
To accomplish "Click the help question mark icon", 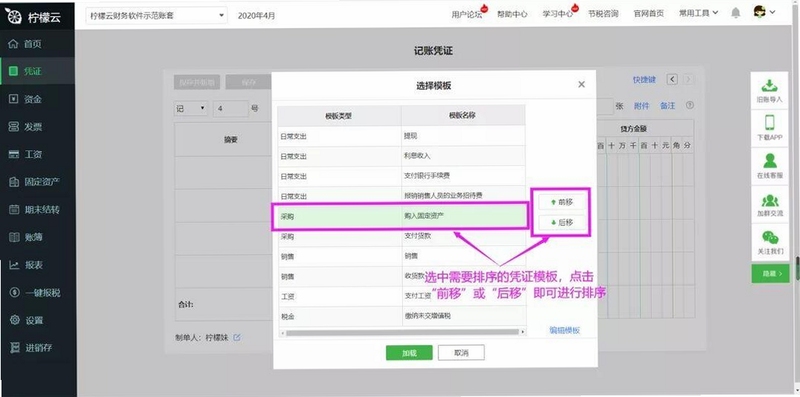I will (x=690, y=105).
